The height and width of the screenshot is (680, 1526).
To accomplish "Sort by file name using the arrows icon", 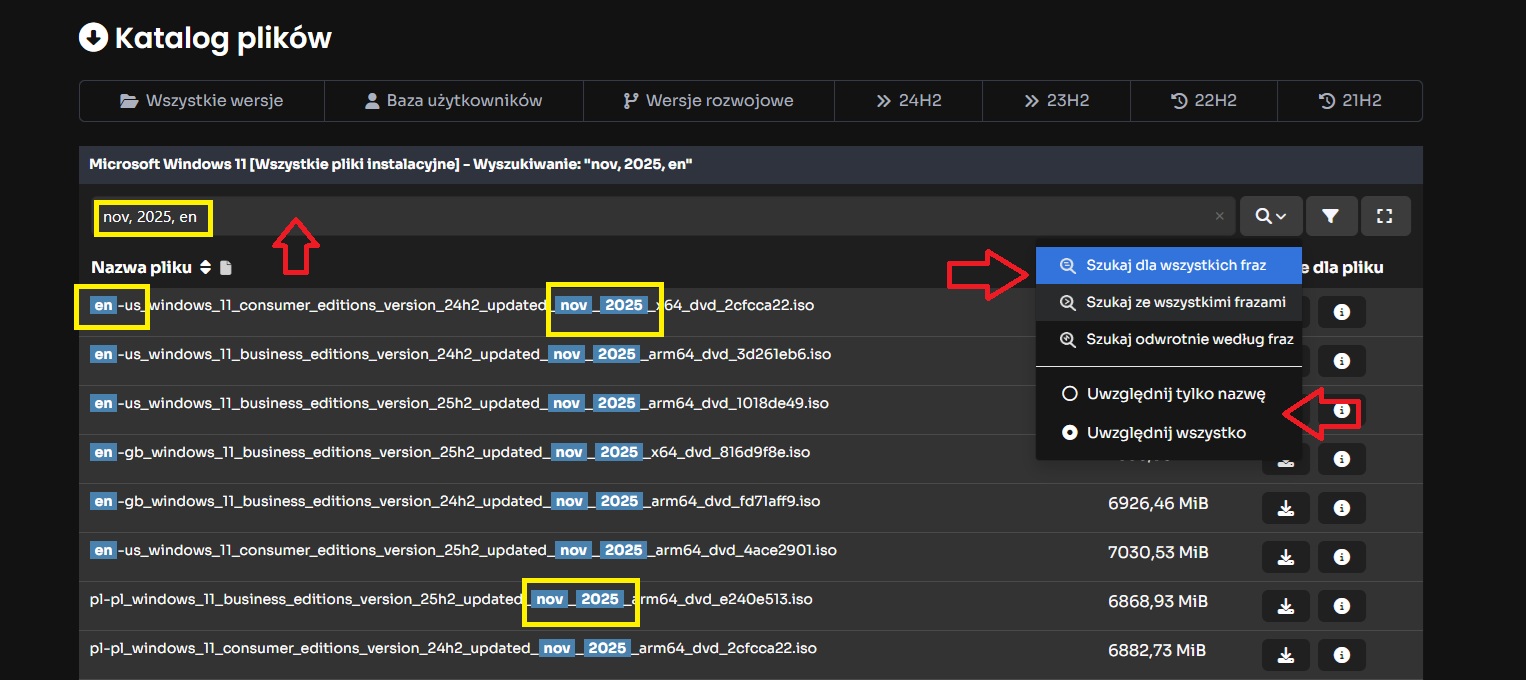I will (x=206, y=268).
